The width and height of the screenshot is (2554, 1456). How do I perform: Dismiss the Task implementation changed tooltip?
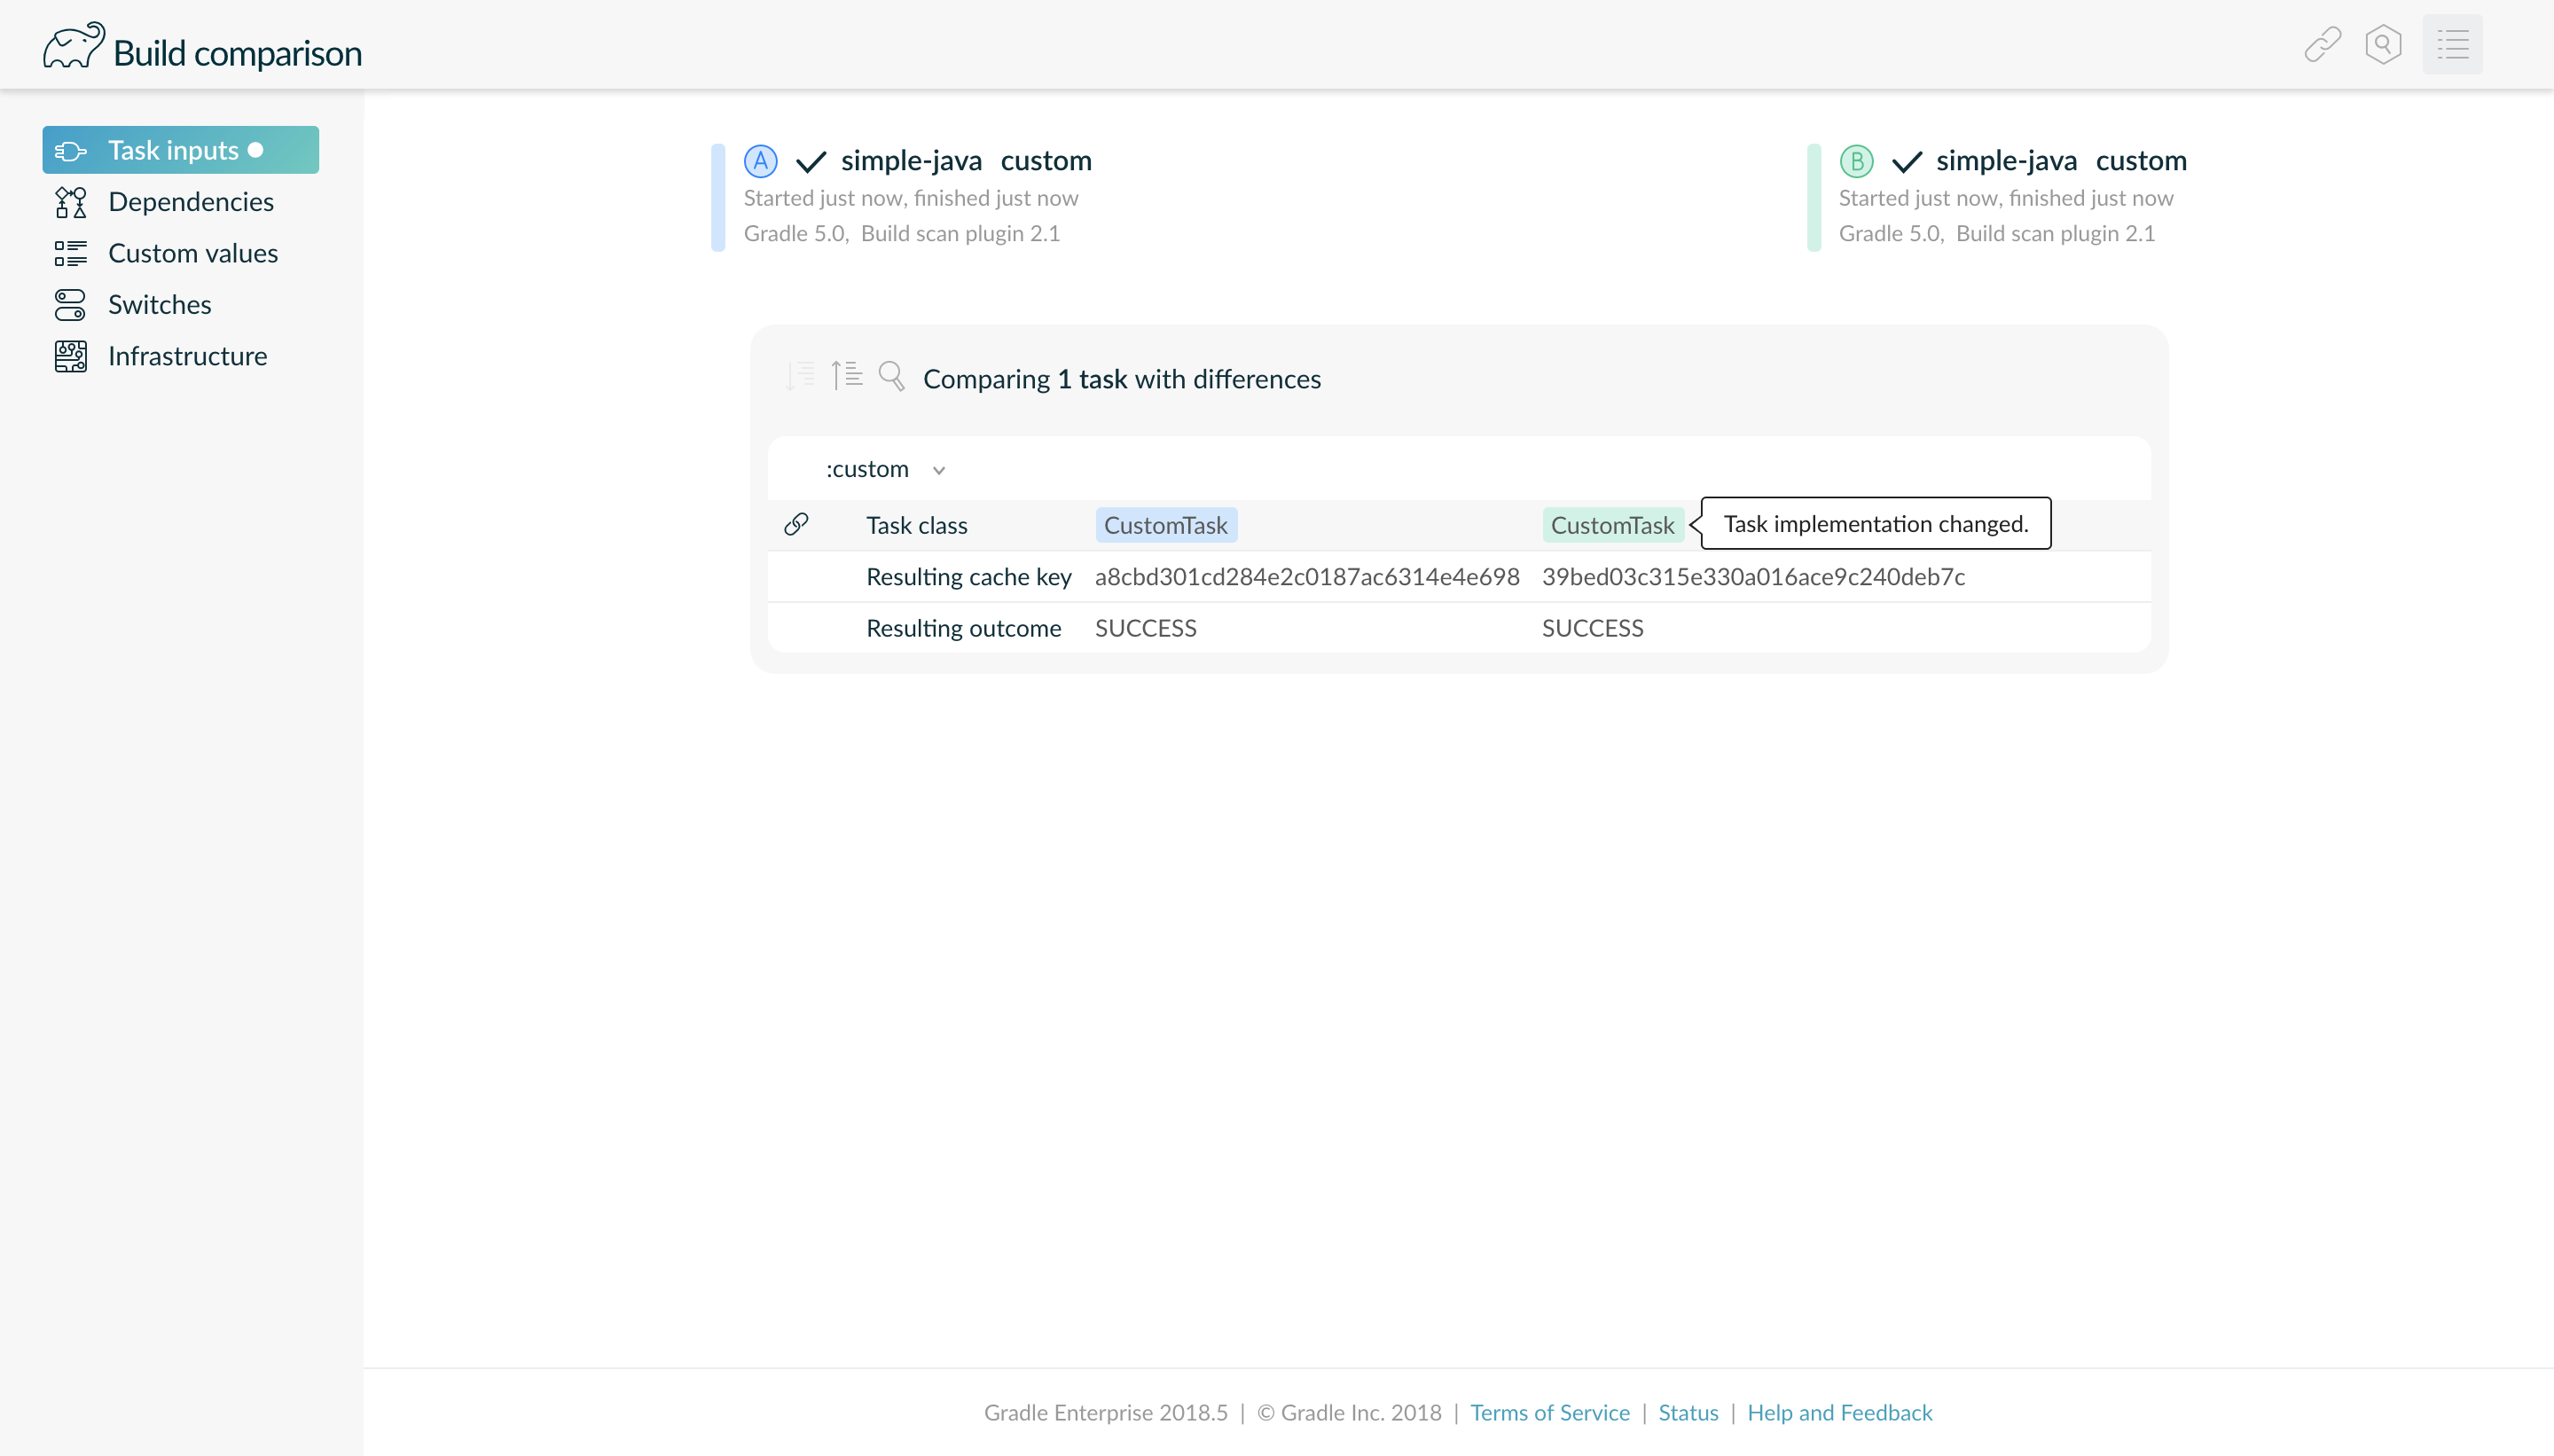click(x=1874, y=522)
